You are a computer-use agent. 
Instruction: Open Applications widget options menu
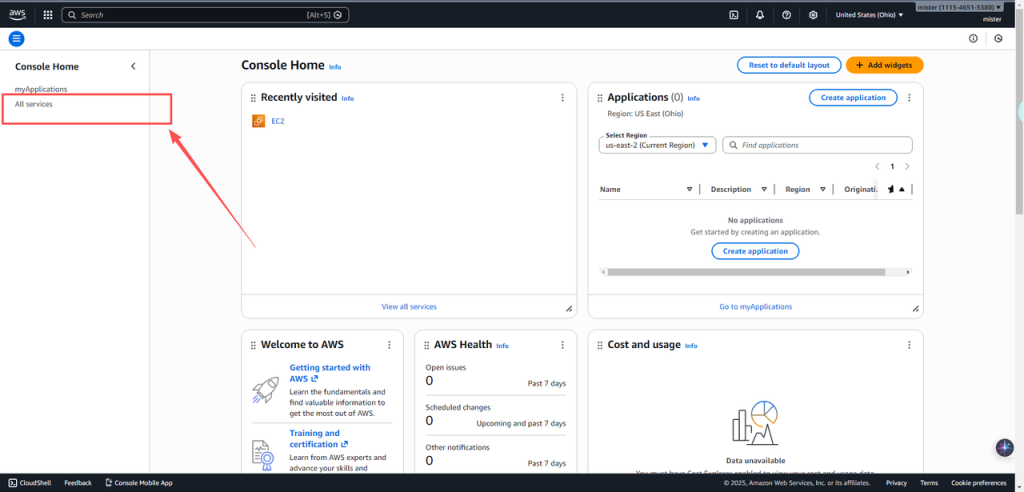[909, 97]
